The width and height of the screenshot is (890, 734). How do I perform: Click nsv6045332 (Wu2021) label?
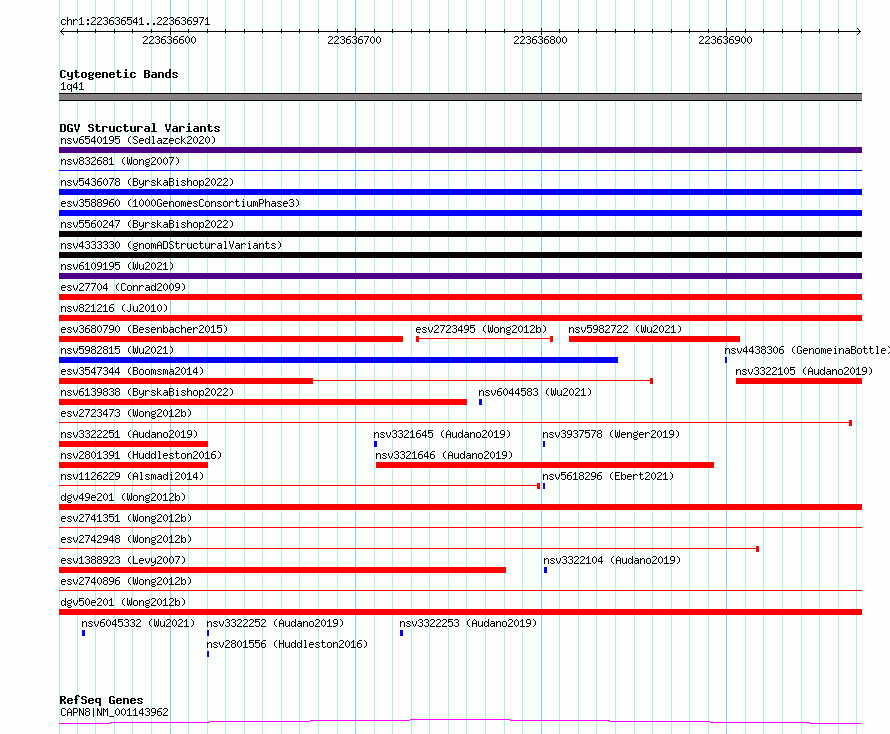coord(138,623)
